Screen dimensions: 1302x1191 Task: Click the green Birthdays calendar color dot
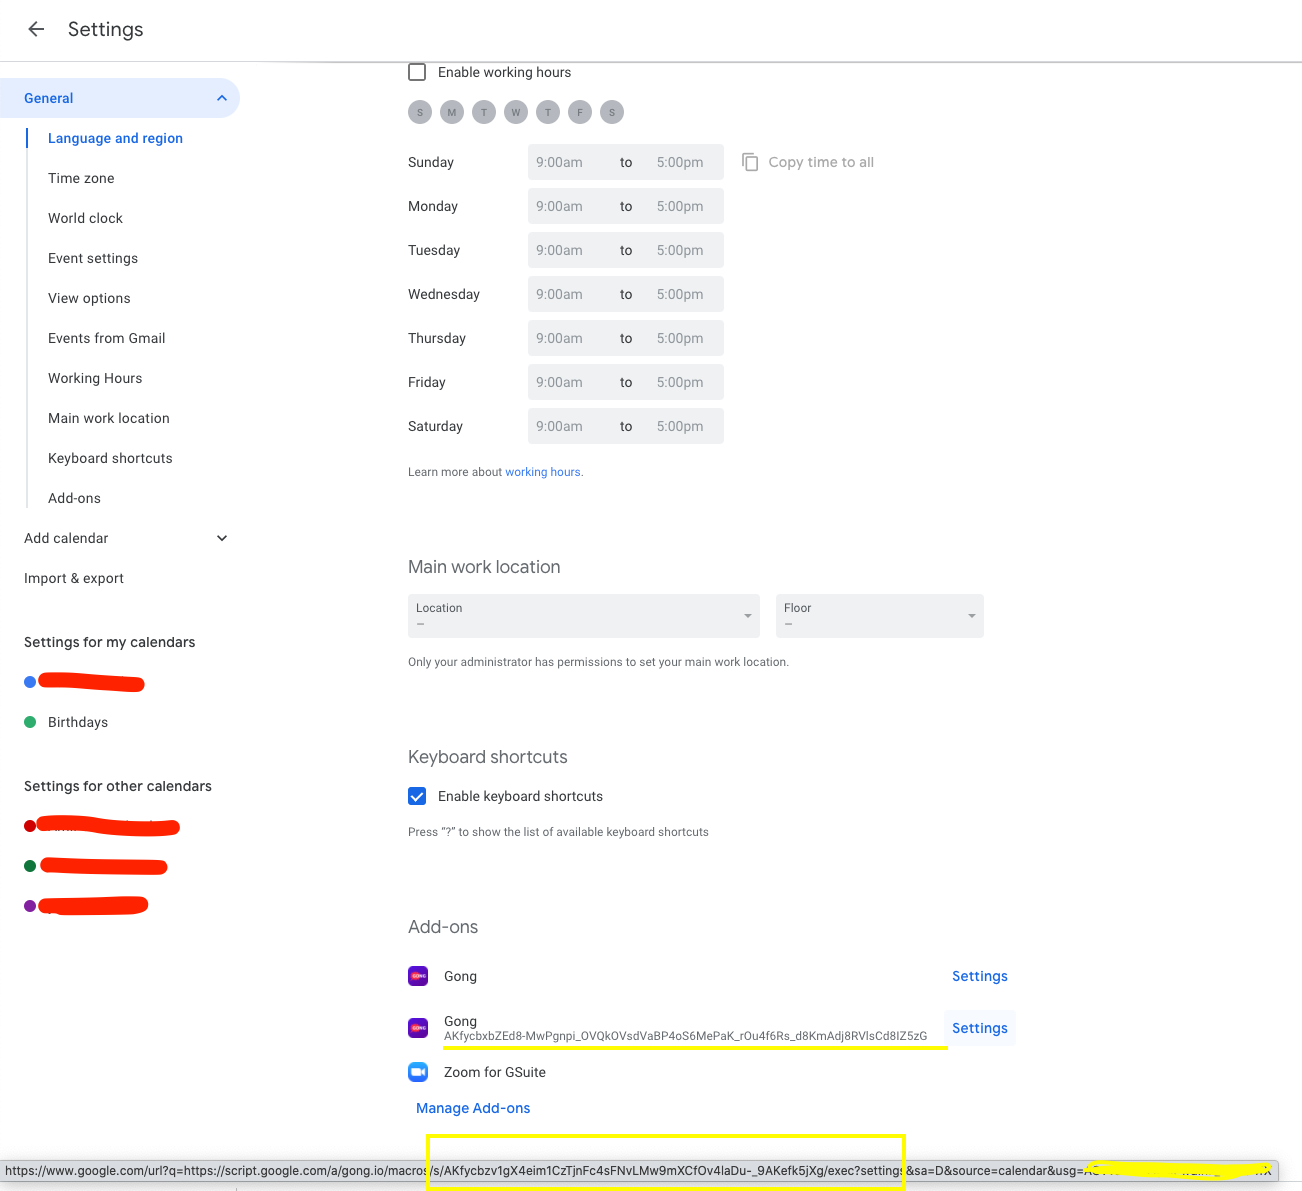pyautogui.click(x=30, y=722)
